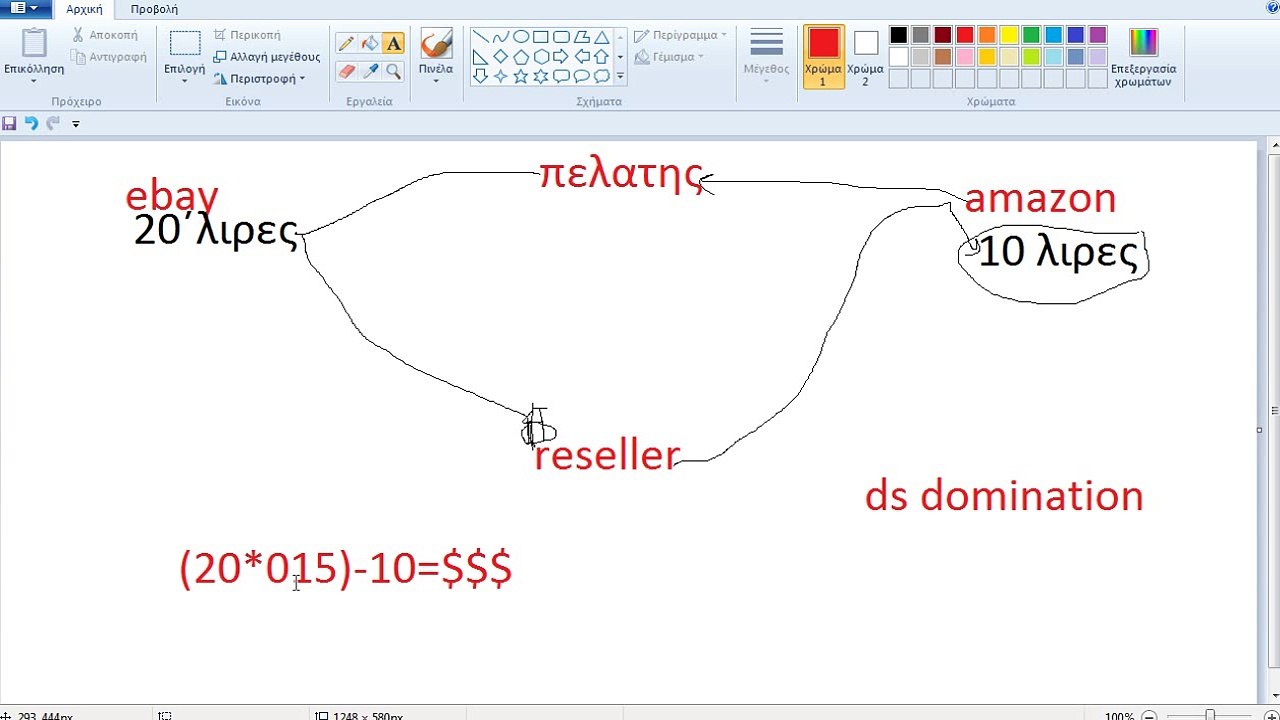Choose the straight line shape
The image size is (1280, 720).
481,38
